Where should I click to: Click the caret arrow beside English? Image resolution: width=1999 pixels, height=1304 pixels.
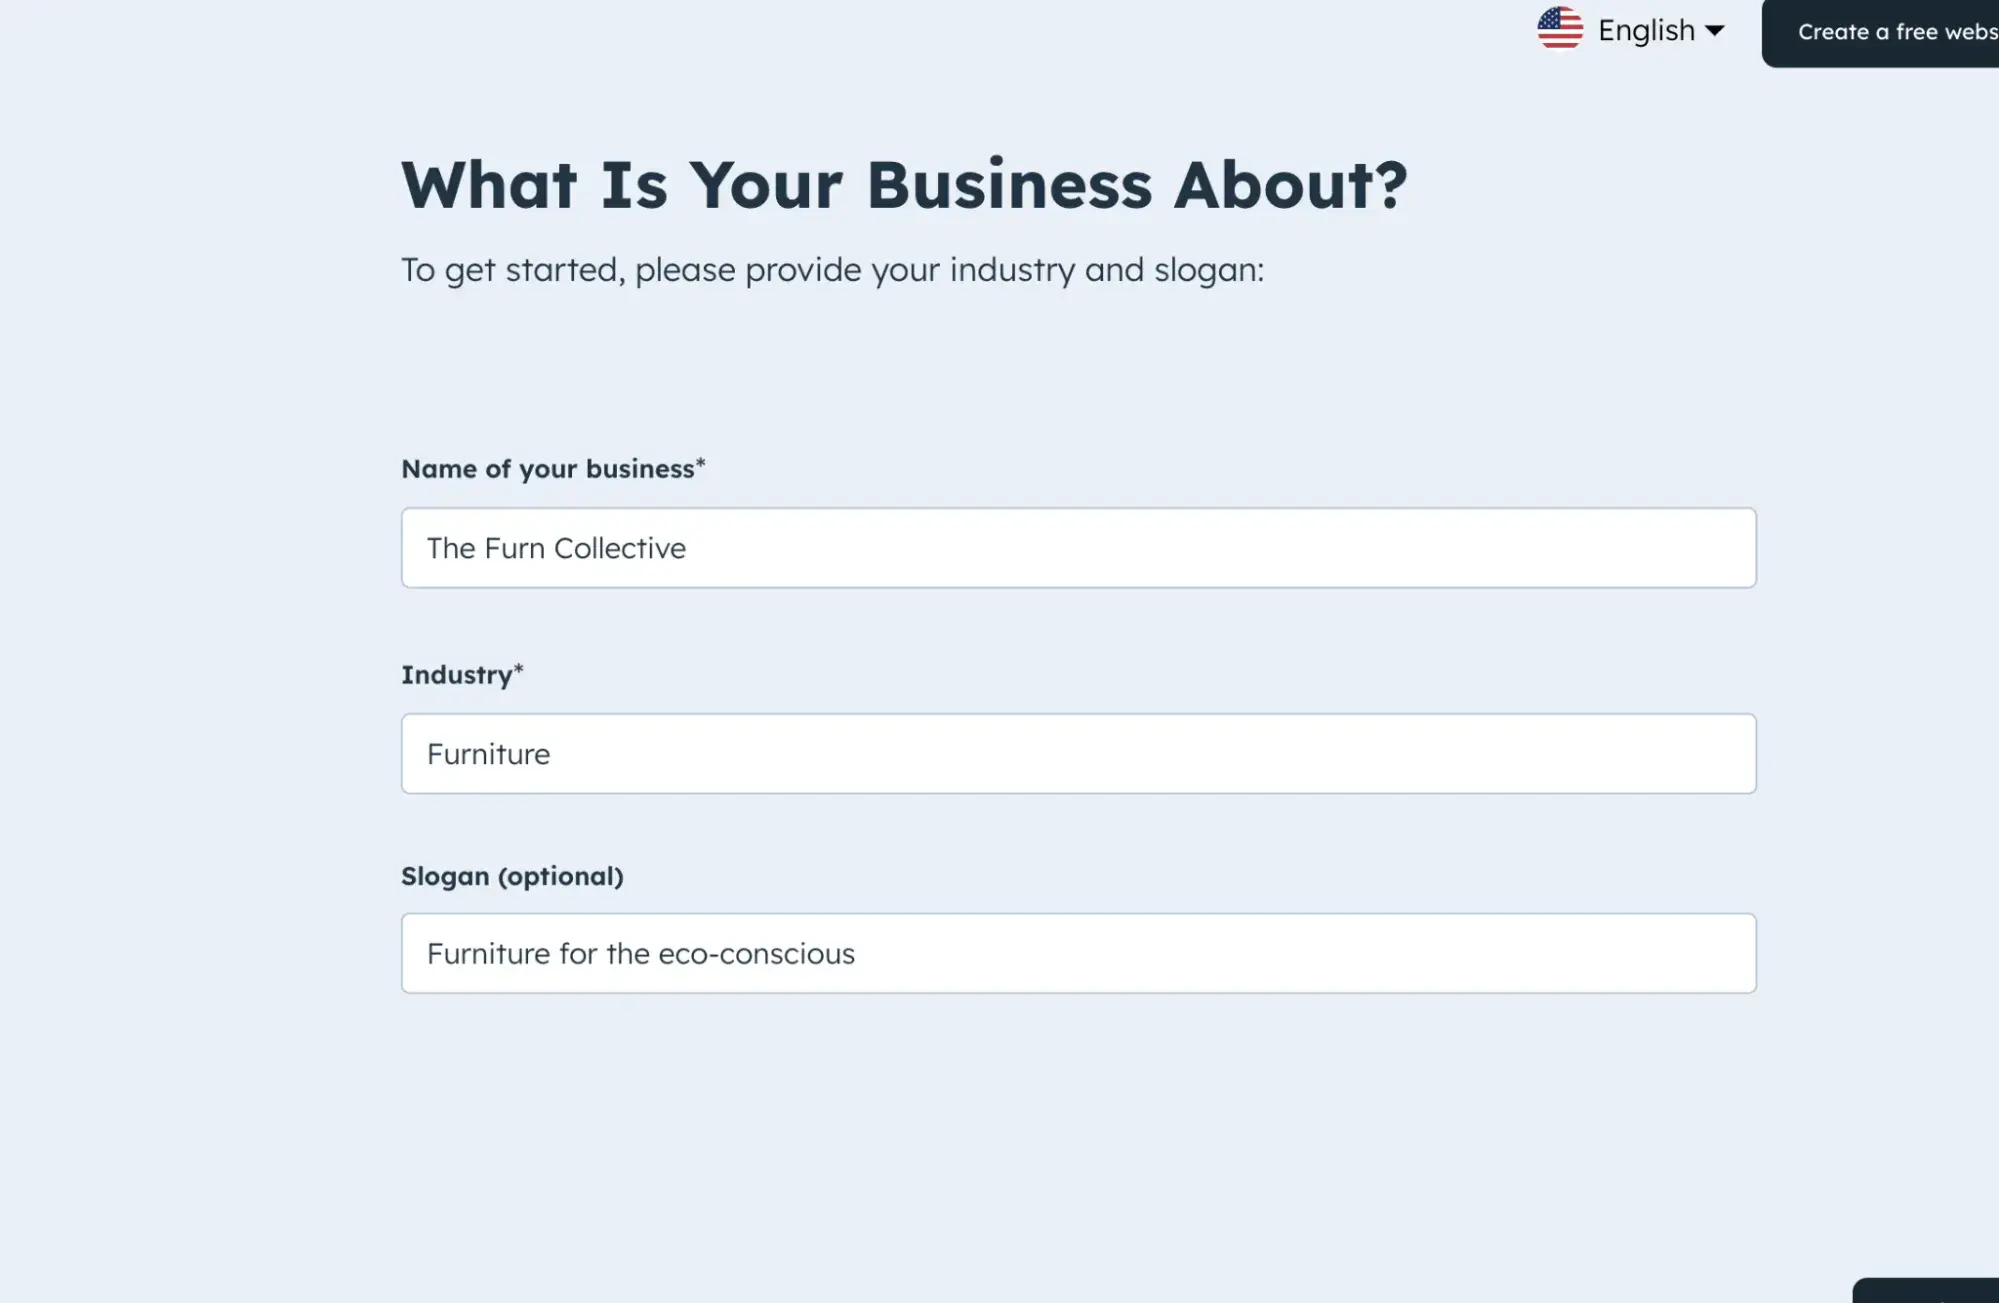1715,31
